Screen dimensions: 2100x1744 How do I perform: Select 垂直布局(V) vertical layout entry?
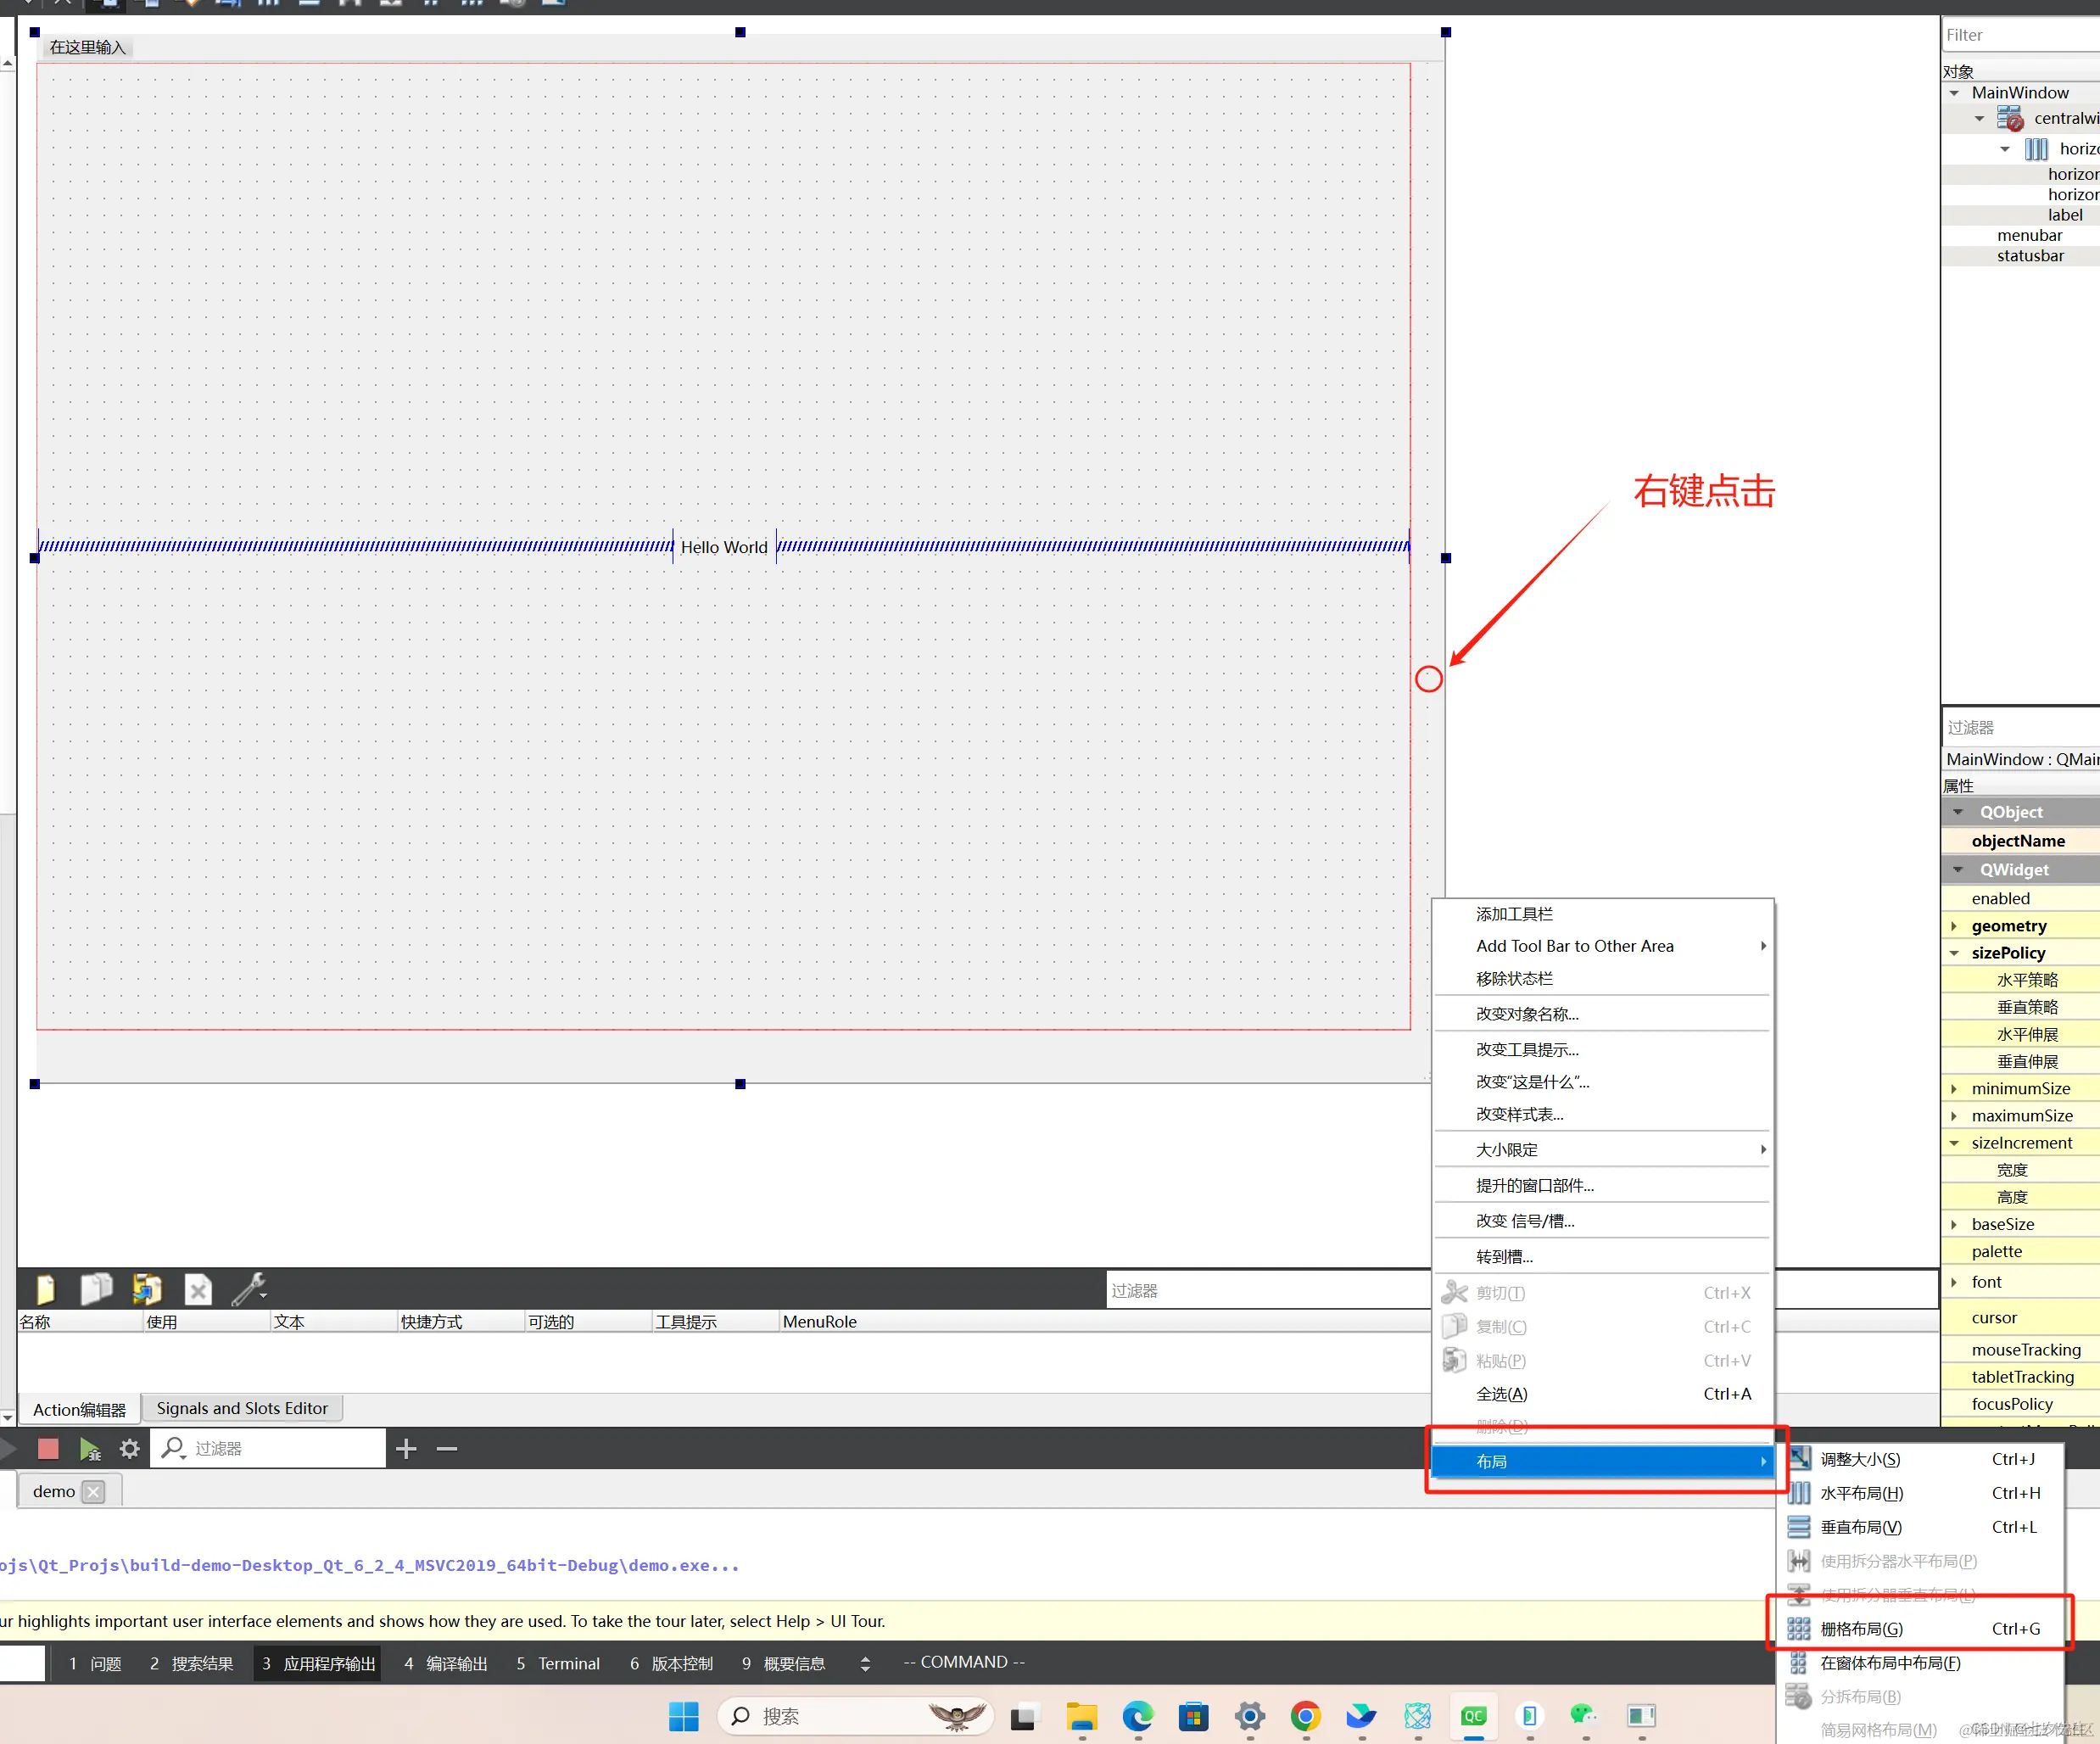click(1861, 1527)
